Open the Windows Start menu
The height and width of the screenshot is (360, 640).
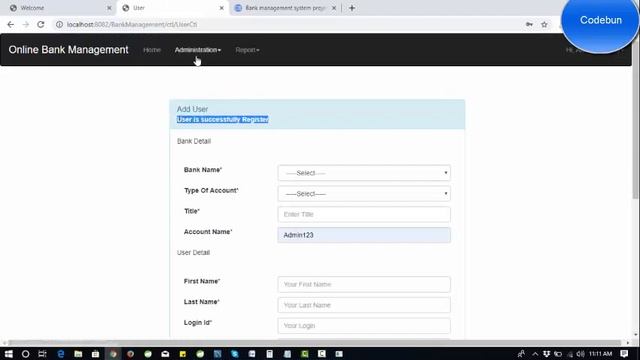(9, 354)
